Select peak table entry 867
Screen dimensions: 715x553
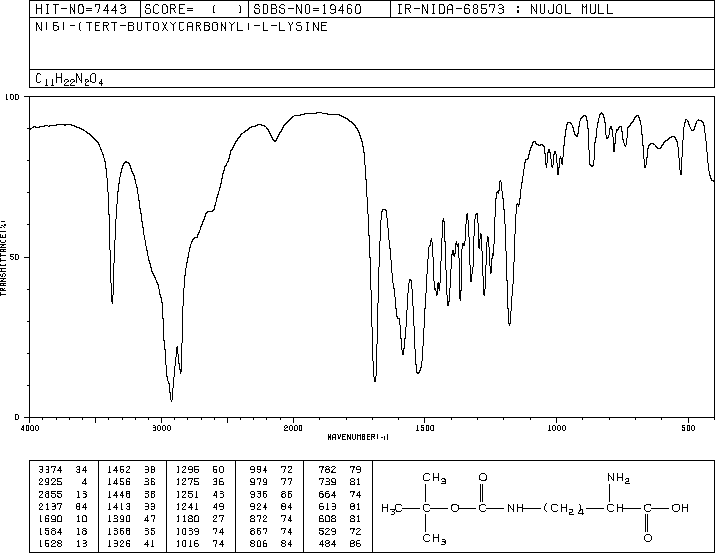271,531
